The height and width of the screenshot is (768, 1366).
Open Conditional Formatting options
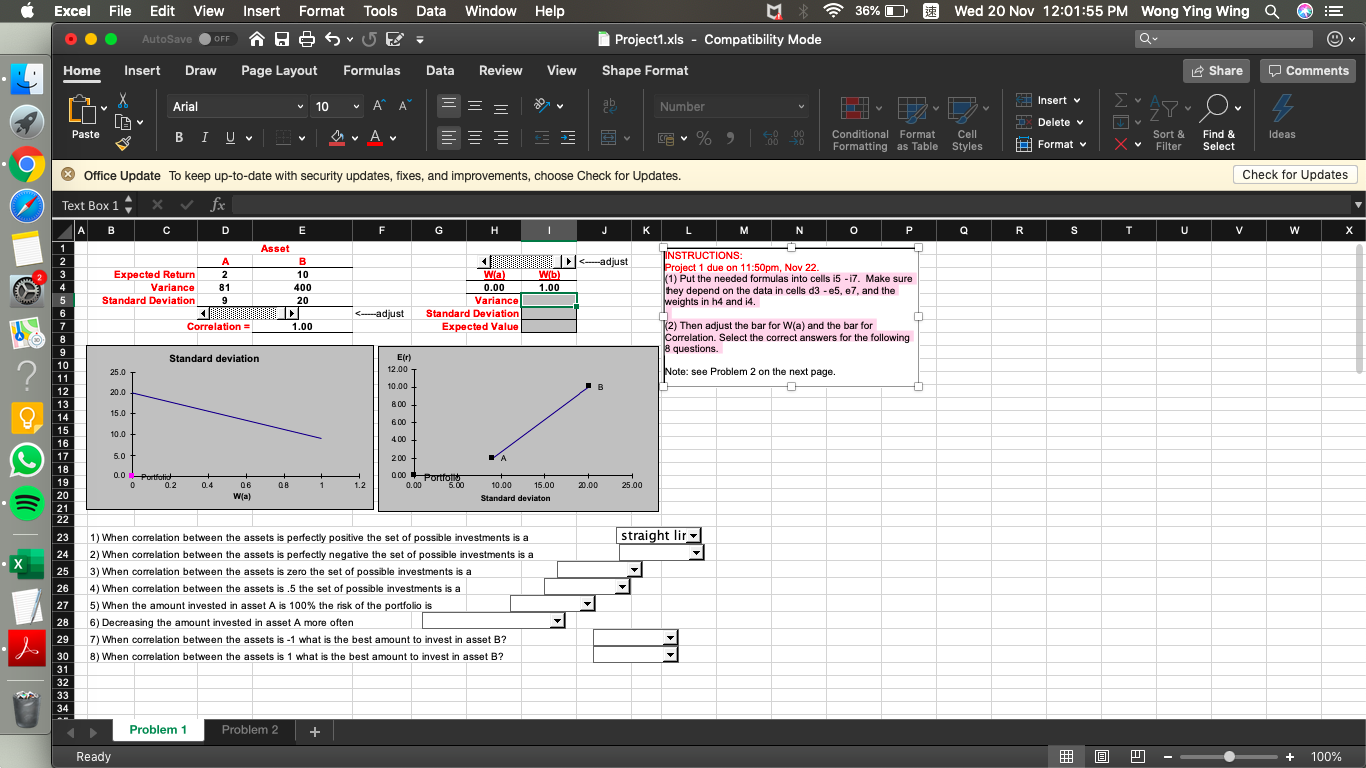click(859, 122)
